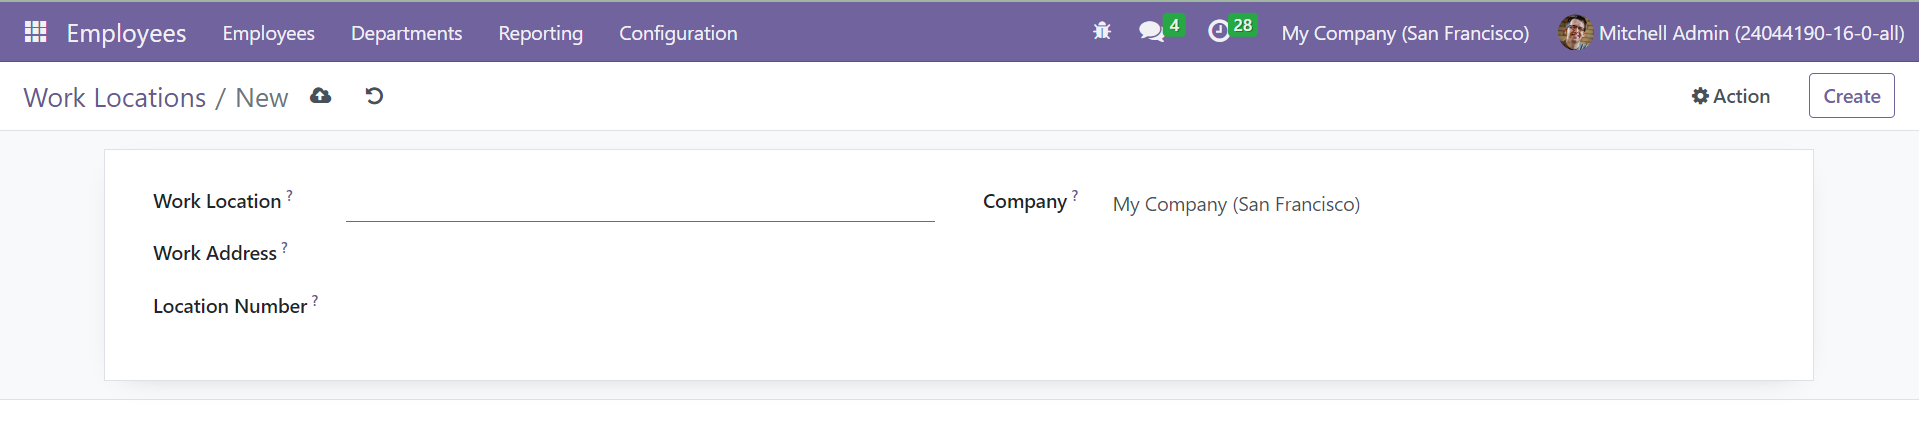This screenshot has height=425, width=1919.
Task: Open the activities clock icon
Action: [x=1219, y=32]
